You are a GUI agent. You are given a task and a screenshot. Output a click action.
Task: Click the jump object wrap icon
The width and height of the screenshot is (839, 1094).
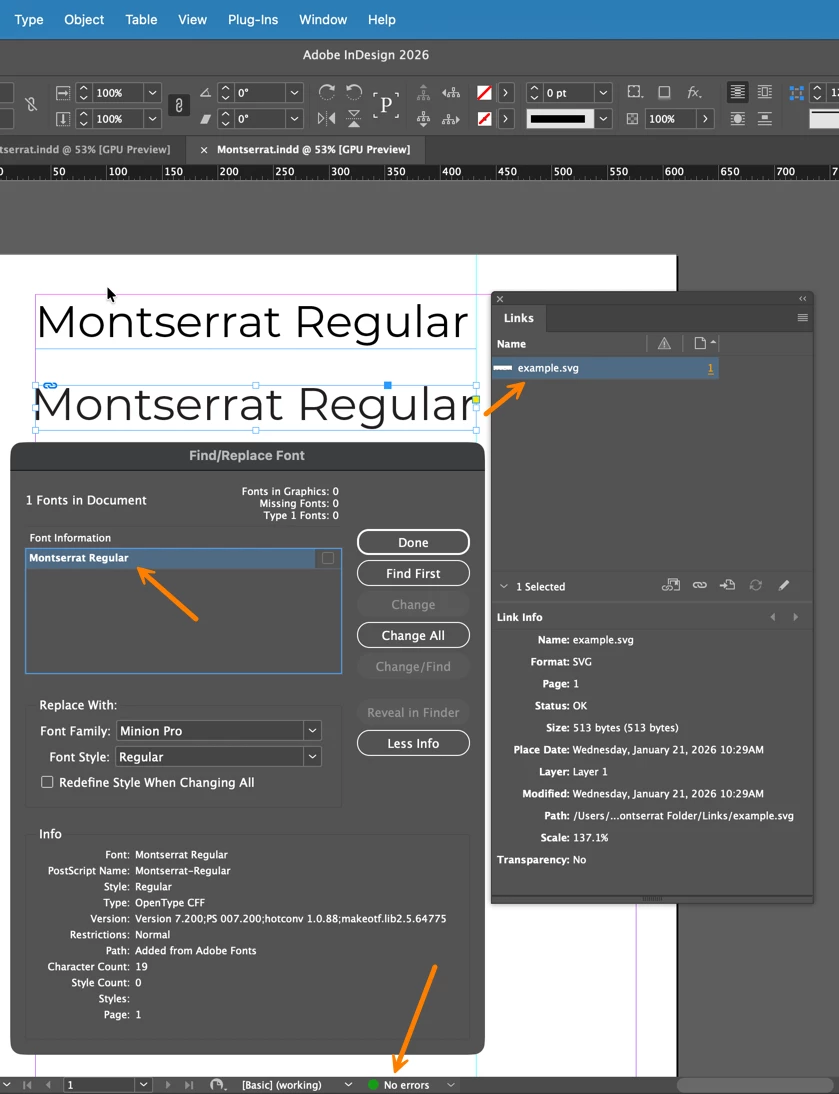tap(765, 119)
